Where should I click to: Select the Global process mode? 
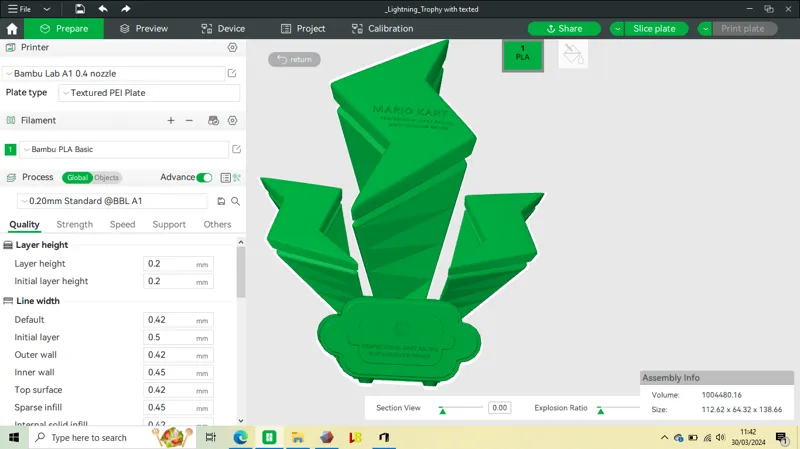click(78, 178)
